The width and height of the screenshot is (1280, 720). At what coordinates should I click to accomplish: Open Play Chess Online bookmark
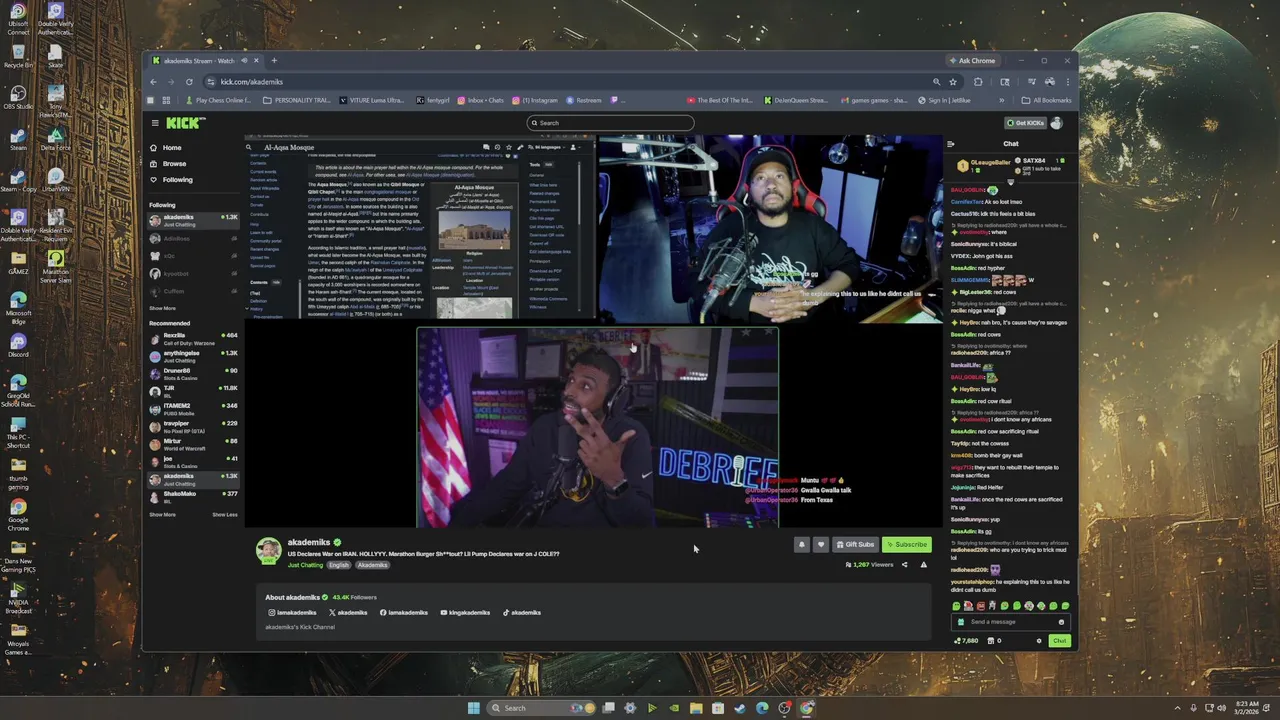pyautogui.click(x=218, y=100)
